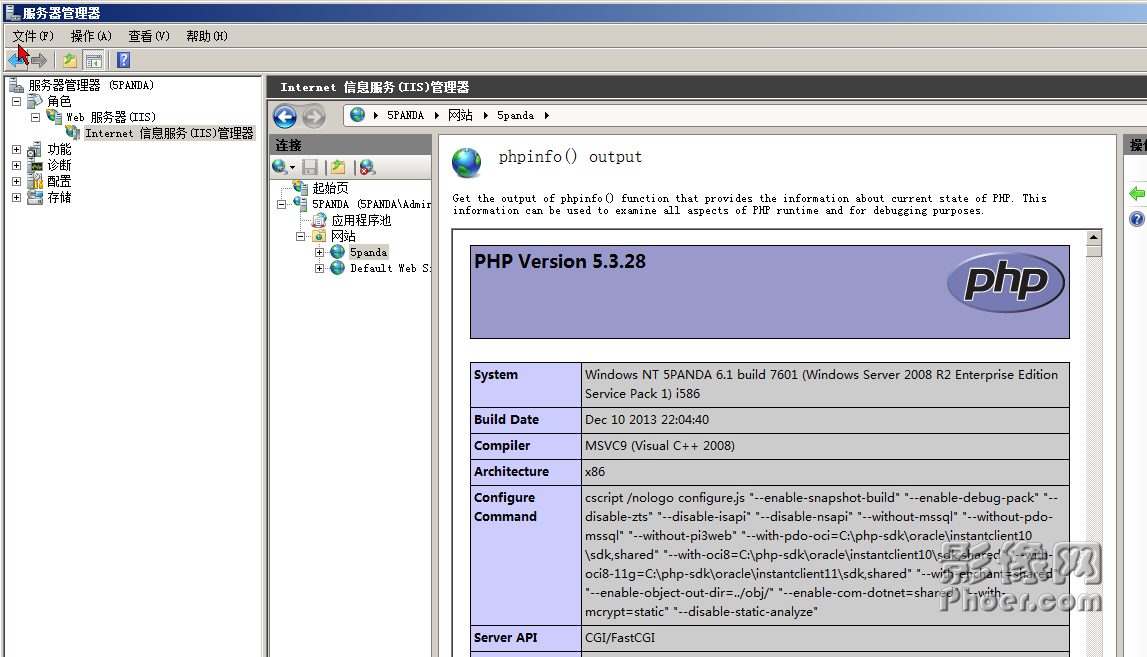This screenshot has width=1147, height=657.
Task: Collapse the 角色 tree node
Action: pyautogui.click(x=16, y=101)
